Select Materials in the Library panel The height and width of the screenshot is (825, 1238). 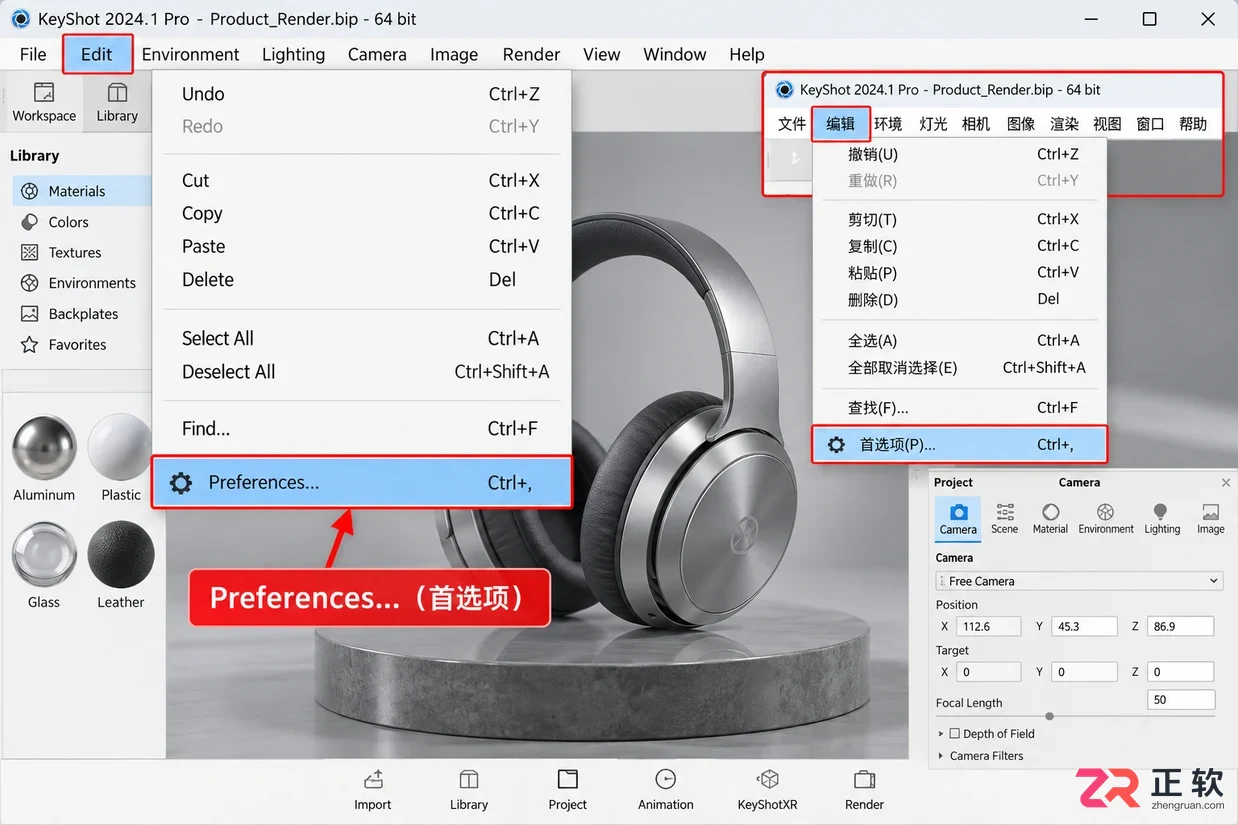coord(82,191)
